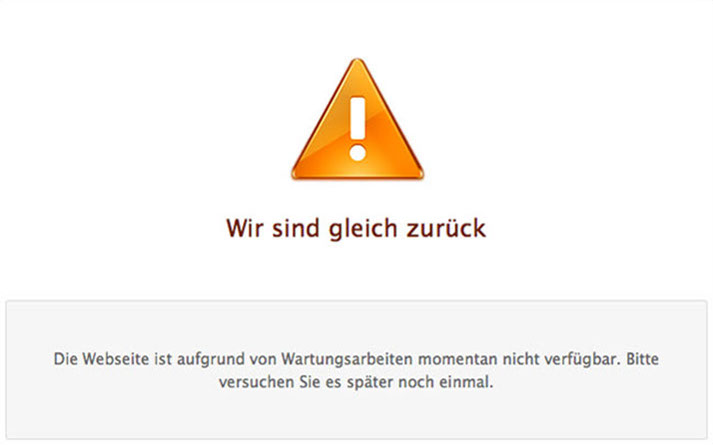Click the word "versuchen" in the message
The height and width of the screenshot is (445, 713).
[x=256, y=381]
